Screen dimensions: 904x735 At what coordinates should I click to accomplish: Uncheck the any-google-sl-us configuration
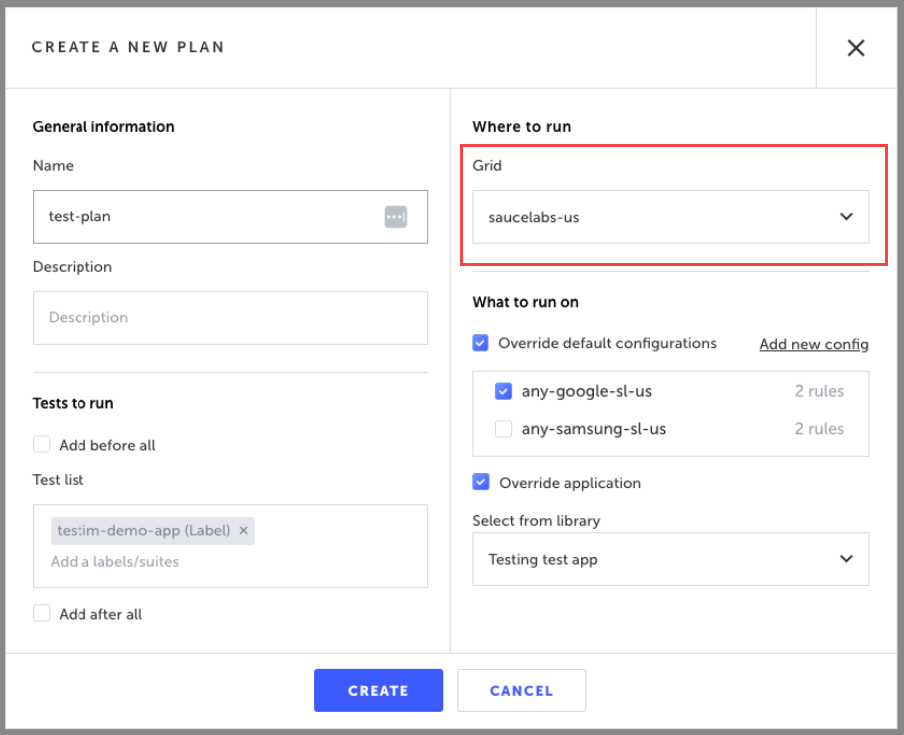(504, 392)
